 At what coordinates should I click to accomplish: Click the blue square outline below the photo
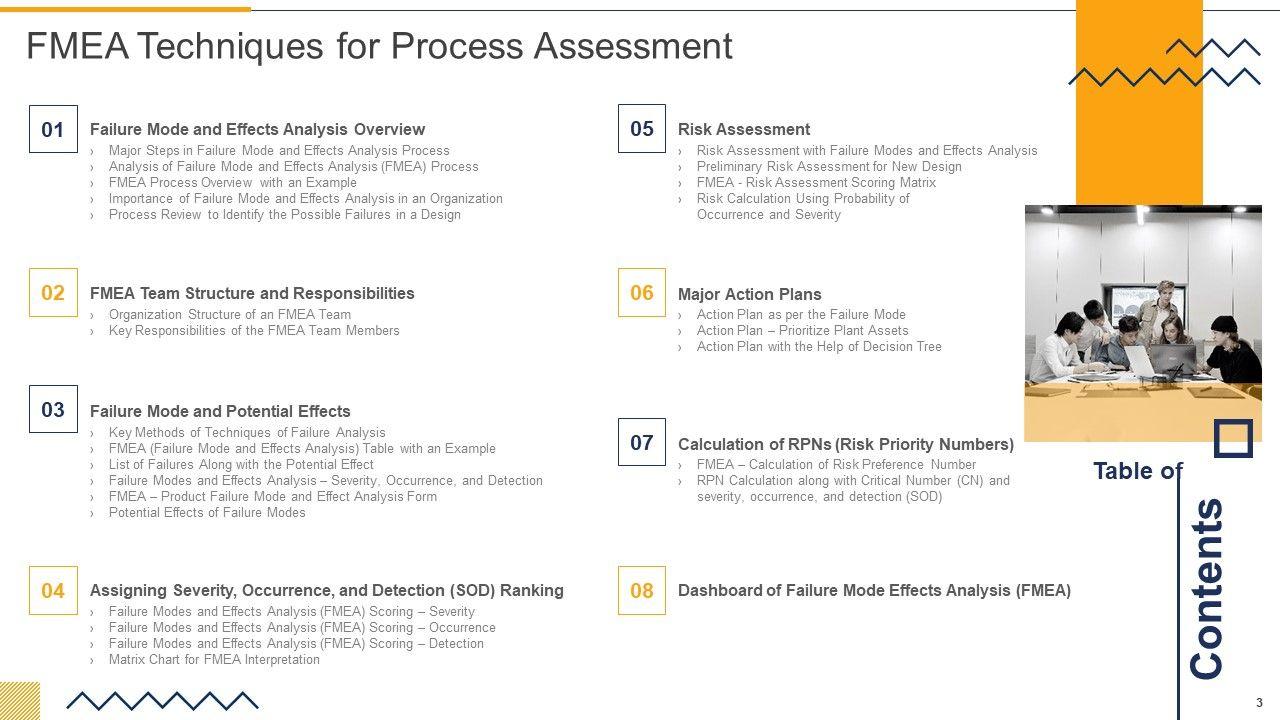pos(1233,439)
